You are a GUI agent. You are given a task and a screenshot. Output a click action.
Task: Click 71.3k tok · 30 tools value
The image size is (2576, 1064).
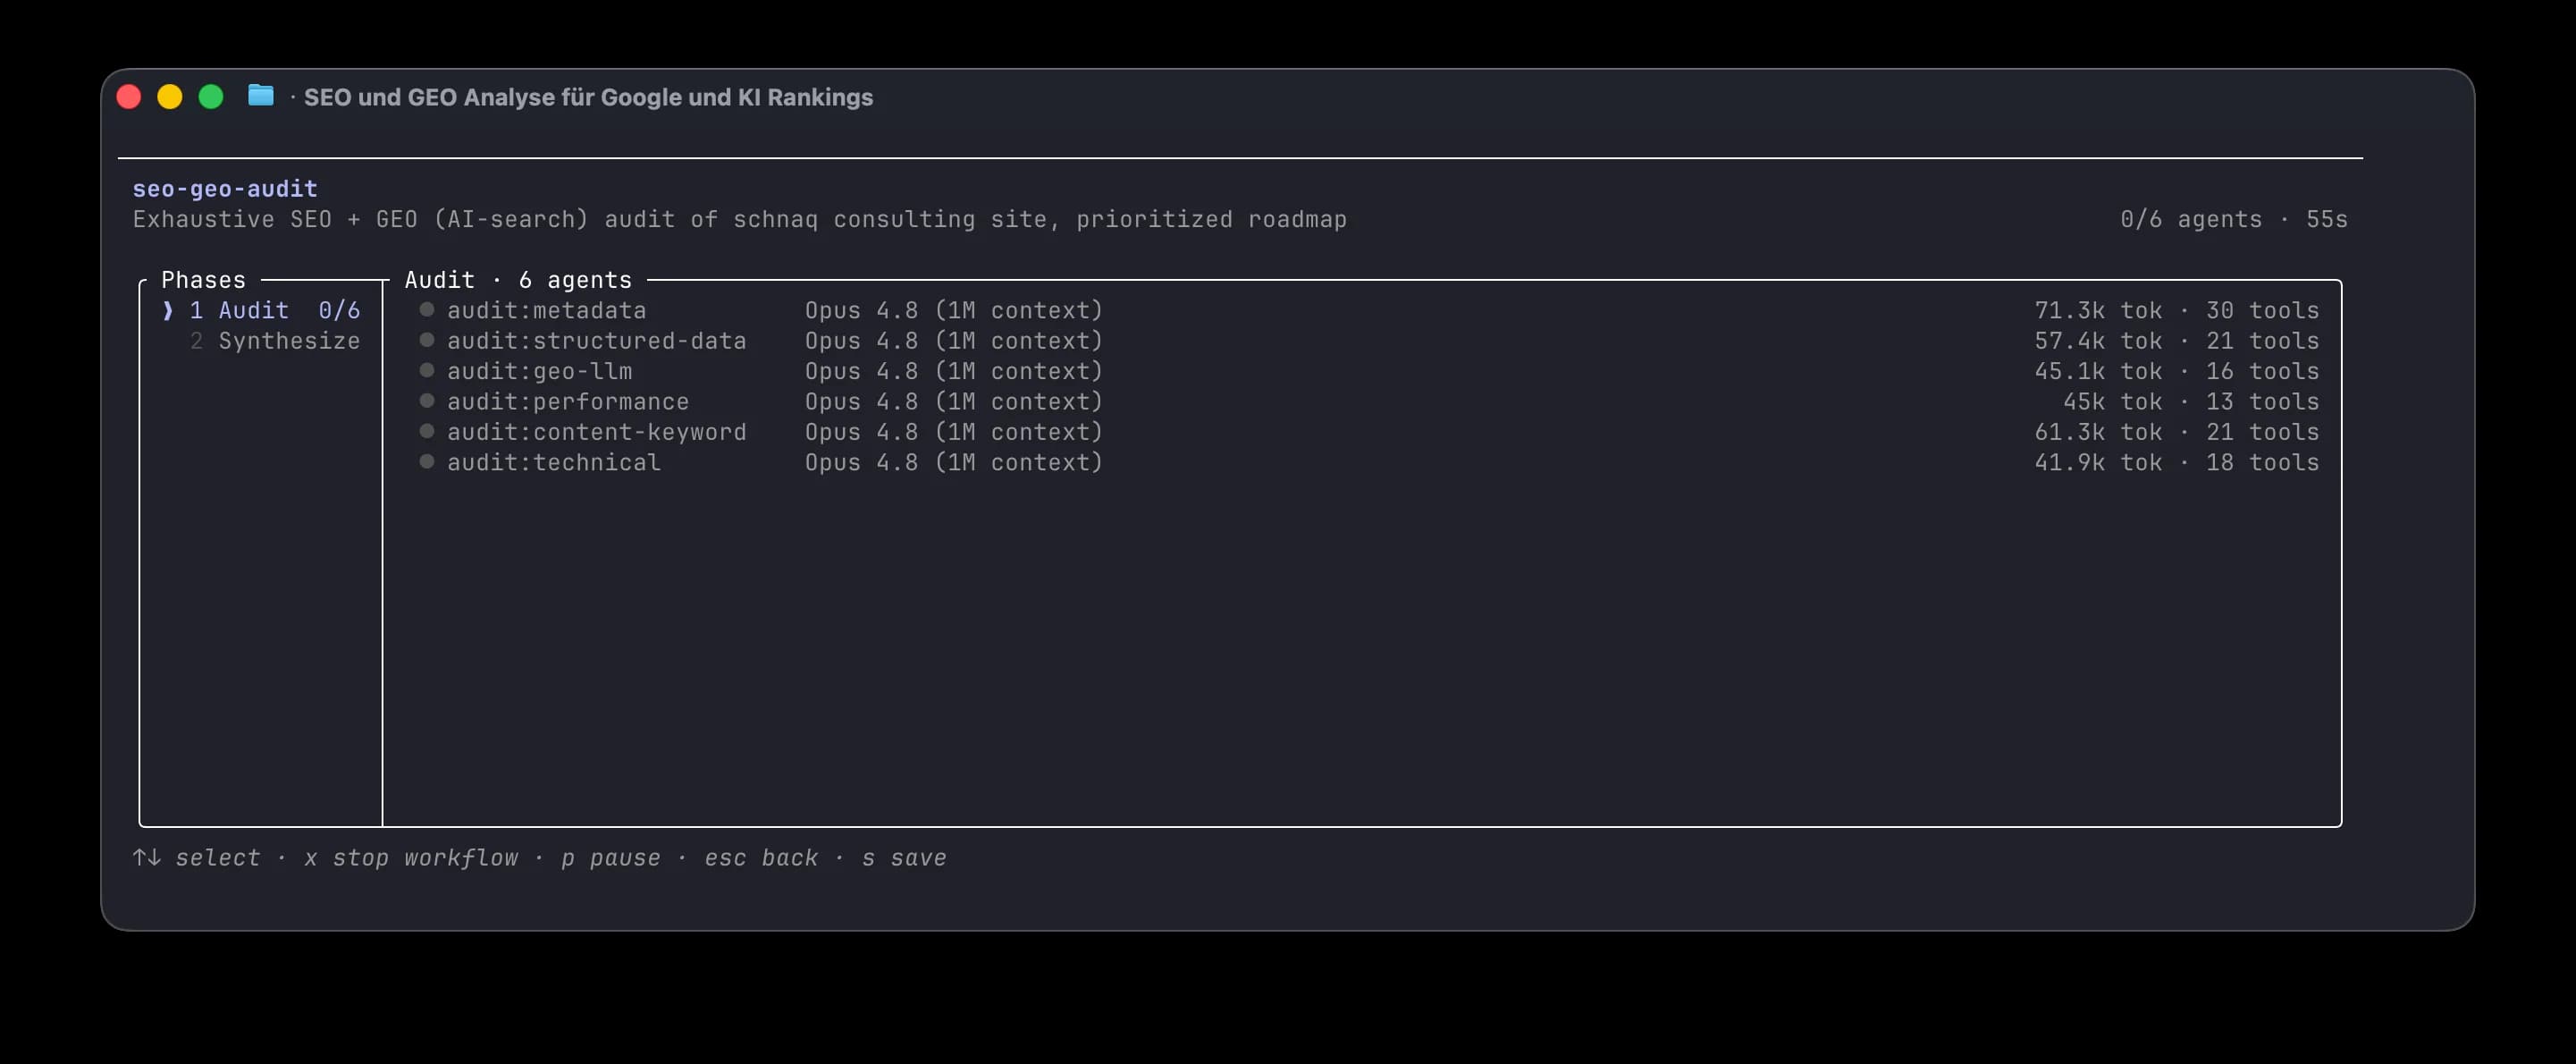(x=2177, y=311)
